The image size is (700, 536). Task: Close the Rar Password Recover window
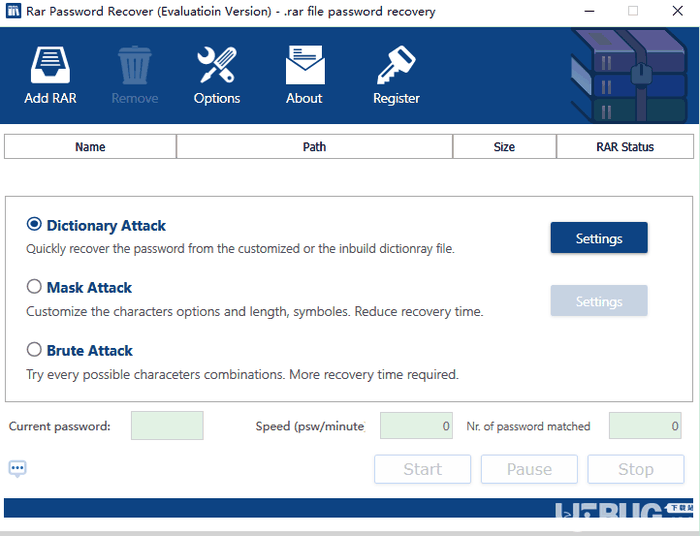[677, 11]
